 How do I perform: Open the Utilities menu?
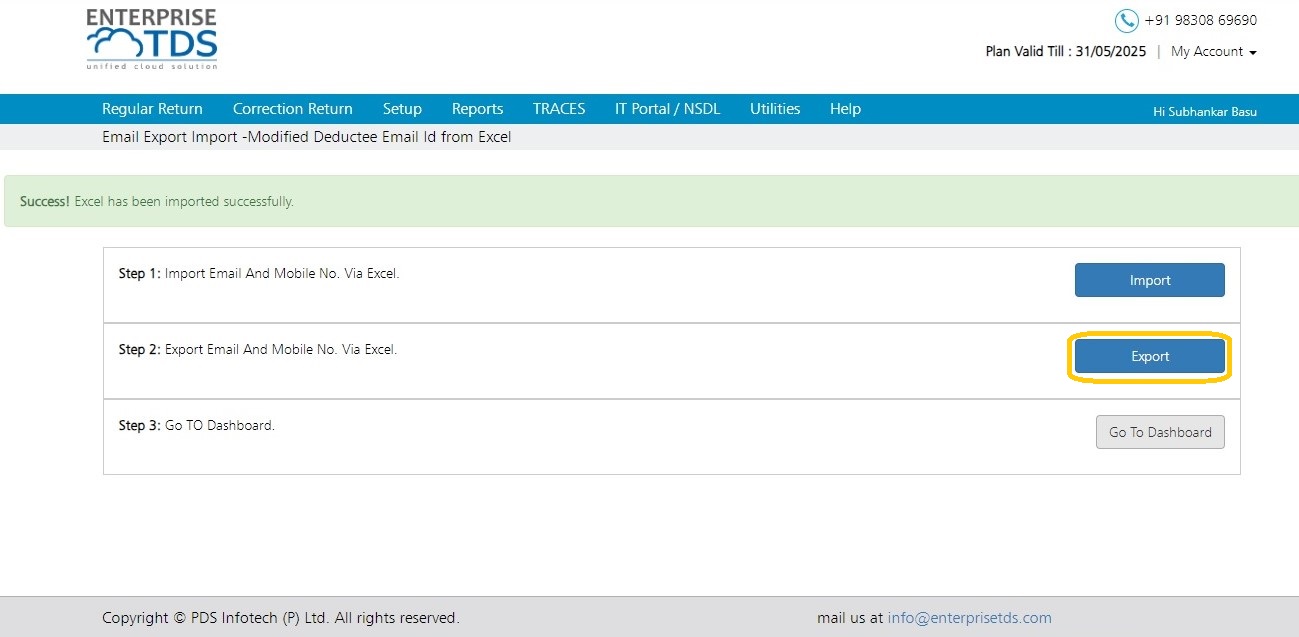pyautogui.click(x=775, y=109)
